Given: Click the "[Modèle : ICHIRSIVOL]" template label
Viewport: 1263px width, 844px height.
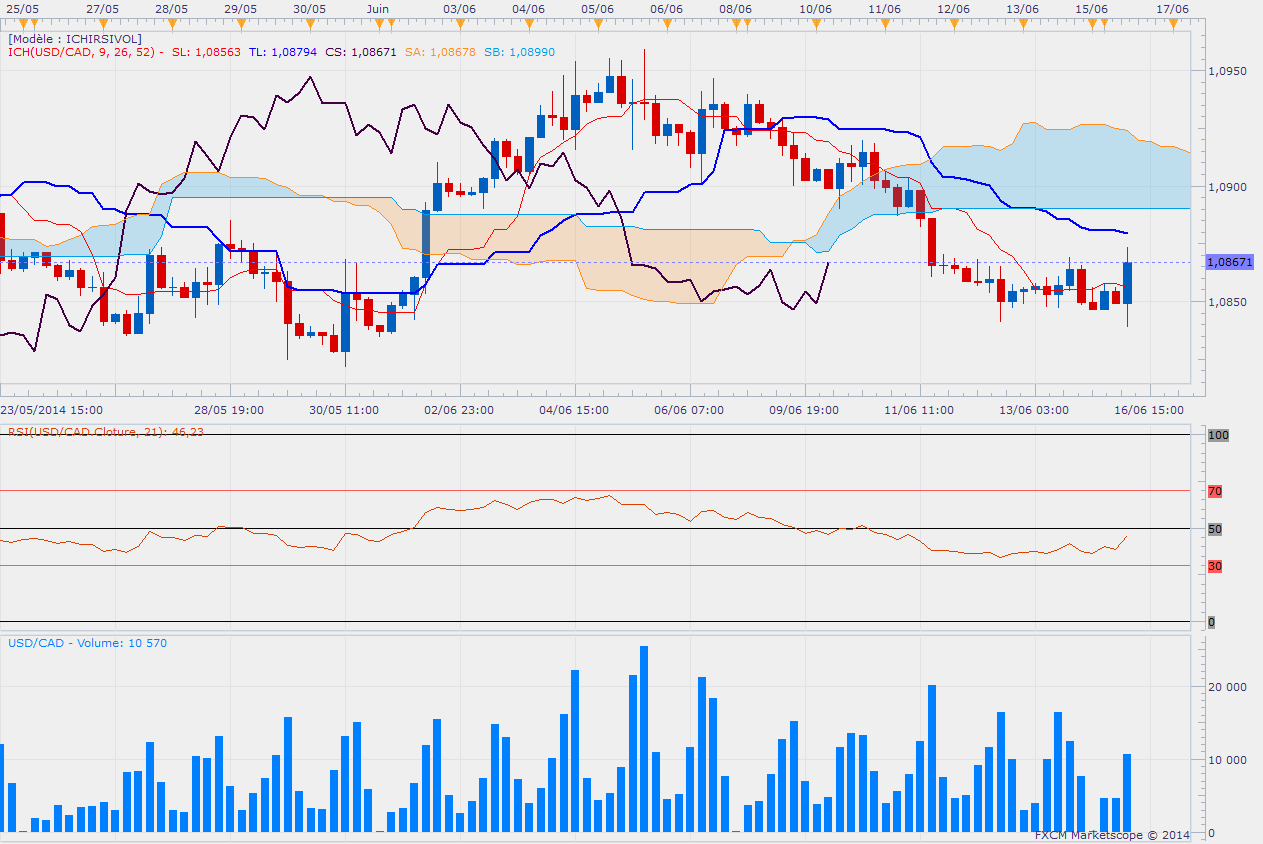Looking at the screenshot, I should [75, 39].
